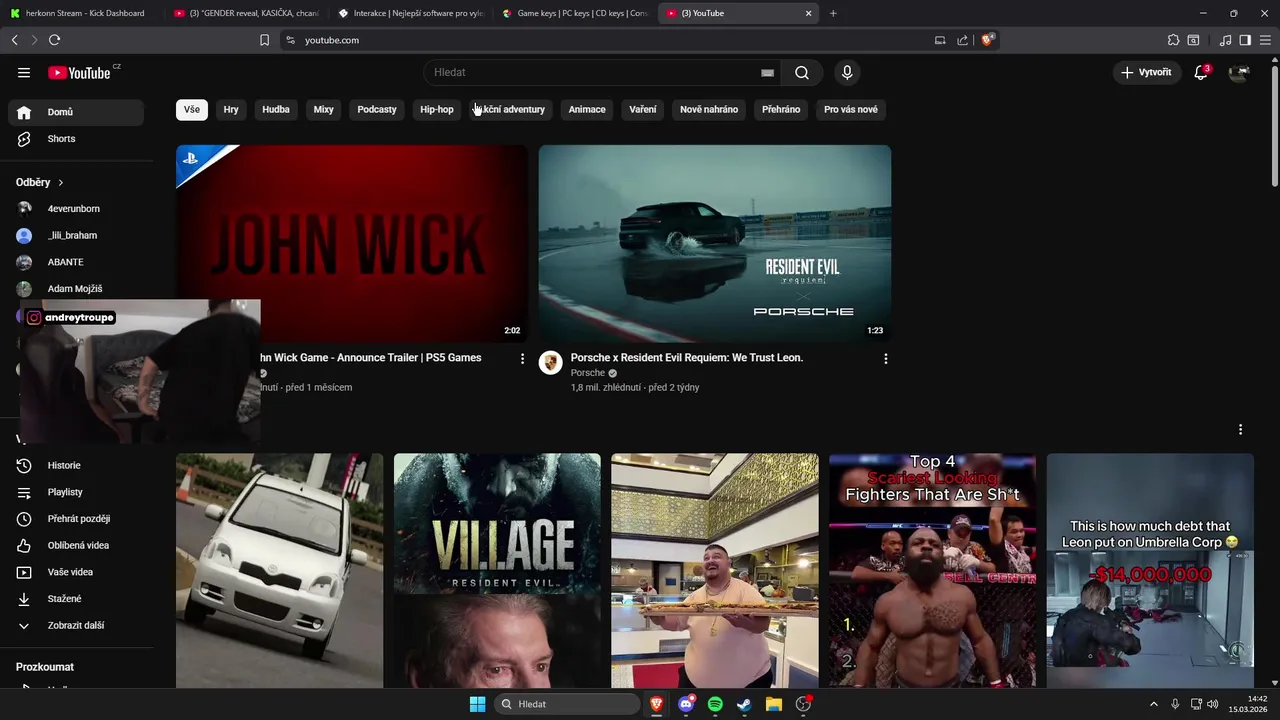
Task: Open the ABANTE channel
Action: point(76,262)
